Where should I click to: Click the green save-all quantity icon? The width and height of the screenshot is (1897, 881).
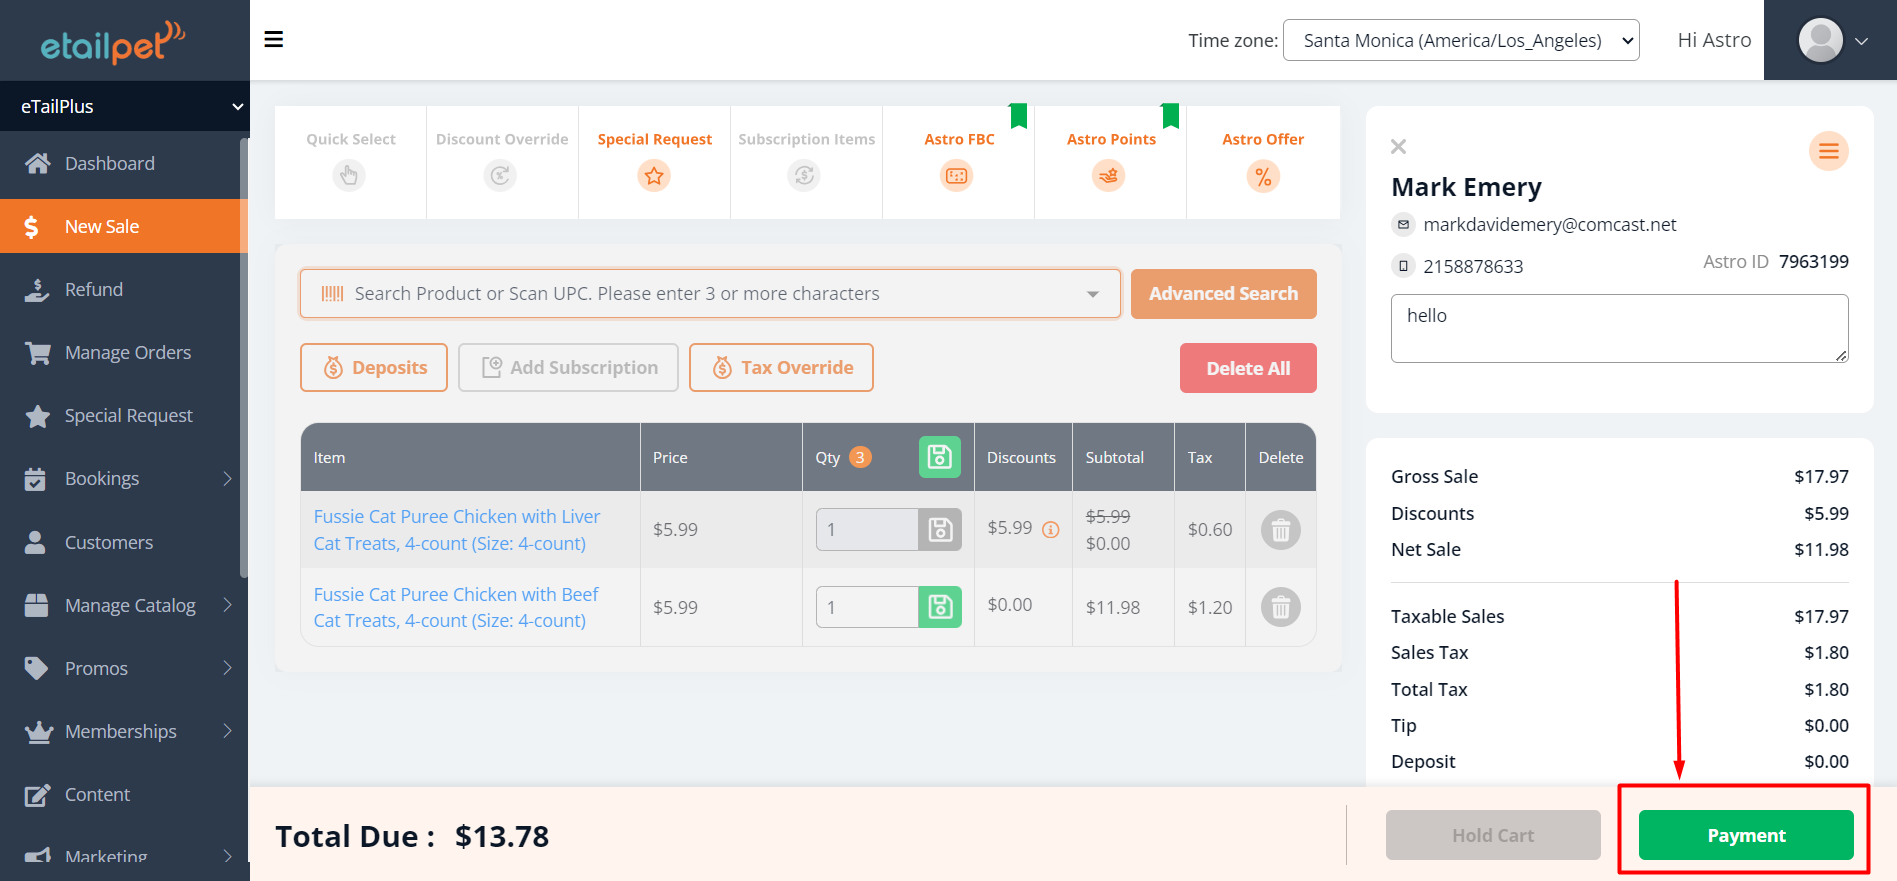click(939, 457)
